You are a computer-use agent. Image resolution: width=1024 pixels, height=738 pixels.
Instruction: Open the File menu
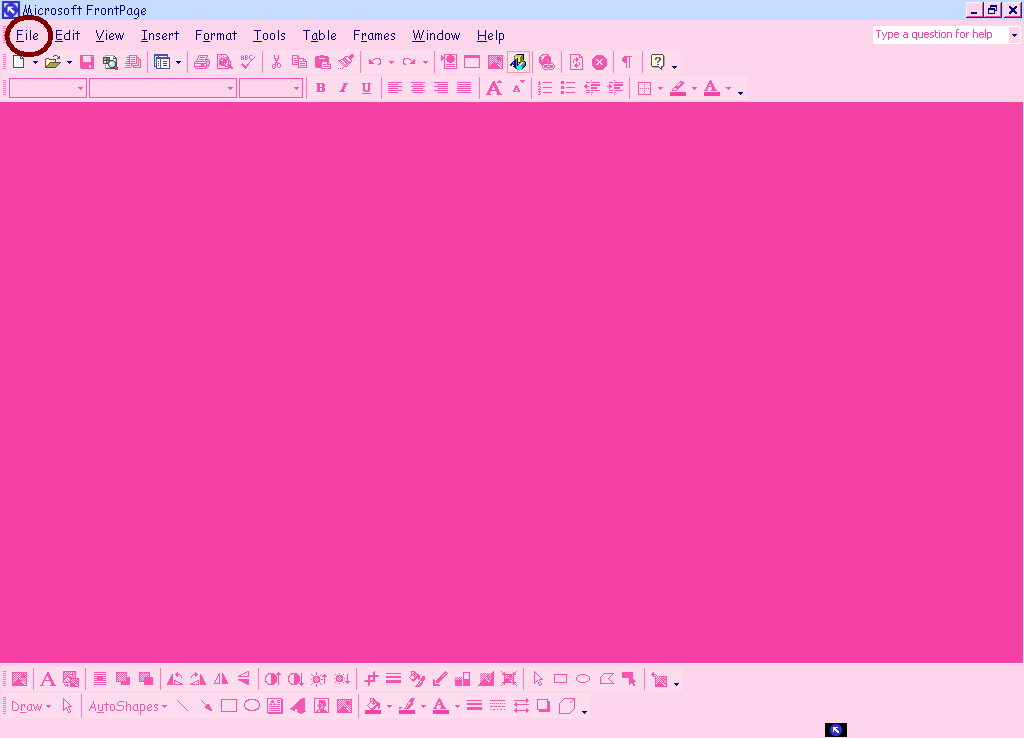tap(27, 35)
